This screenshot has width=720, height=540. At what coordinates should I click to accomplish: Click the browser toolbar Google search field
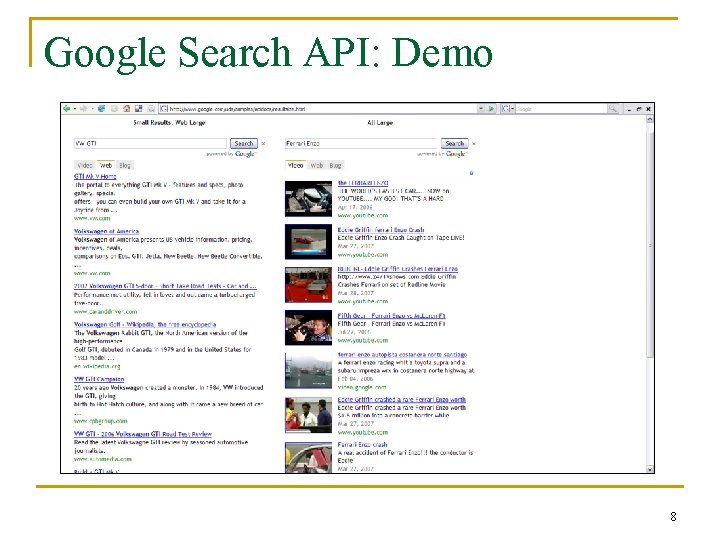[561, 109]
